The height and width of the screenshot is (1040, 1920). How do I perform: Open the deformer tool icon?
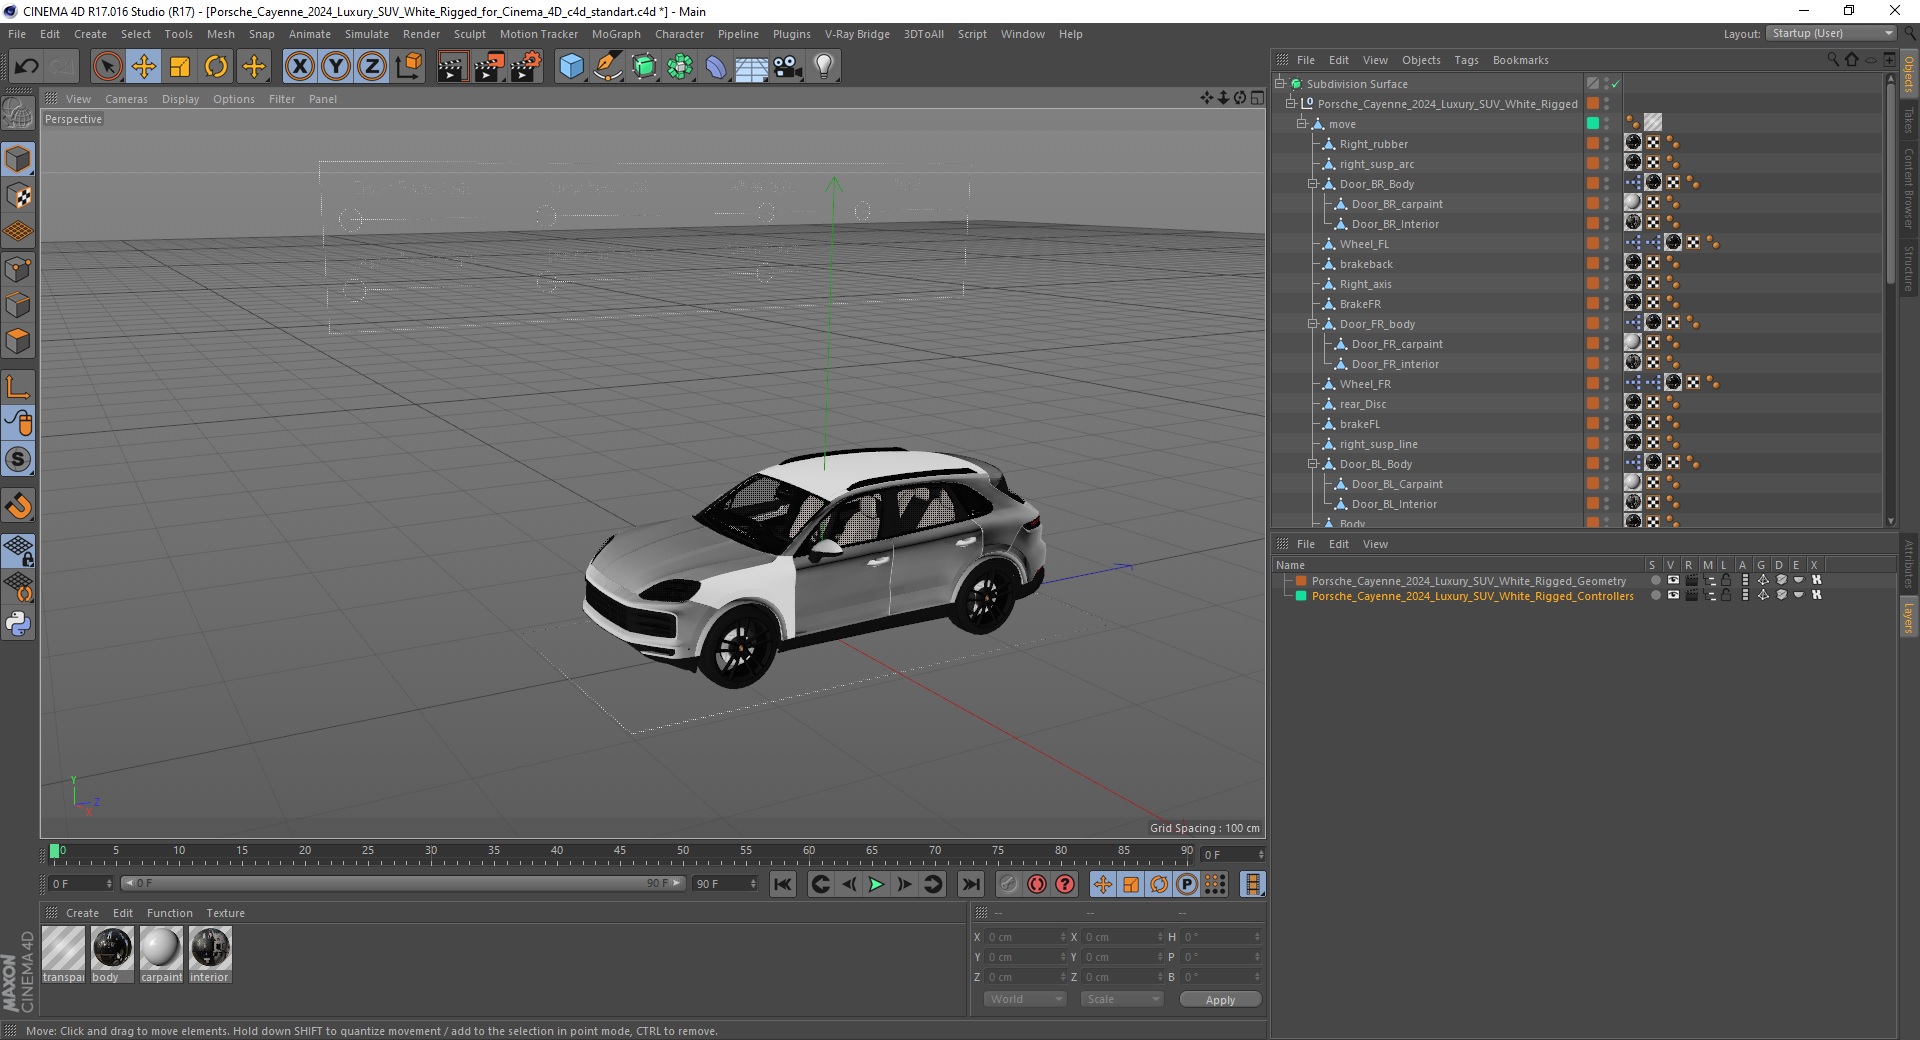716,67
